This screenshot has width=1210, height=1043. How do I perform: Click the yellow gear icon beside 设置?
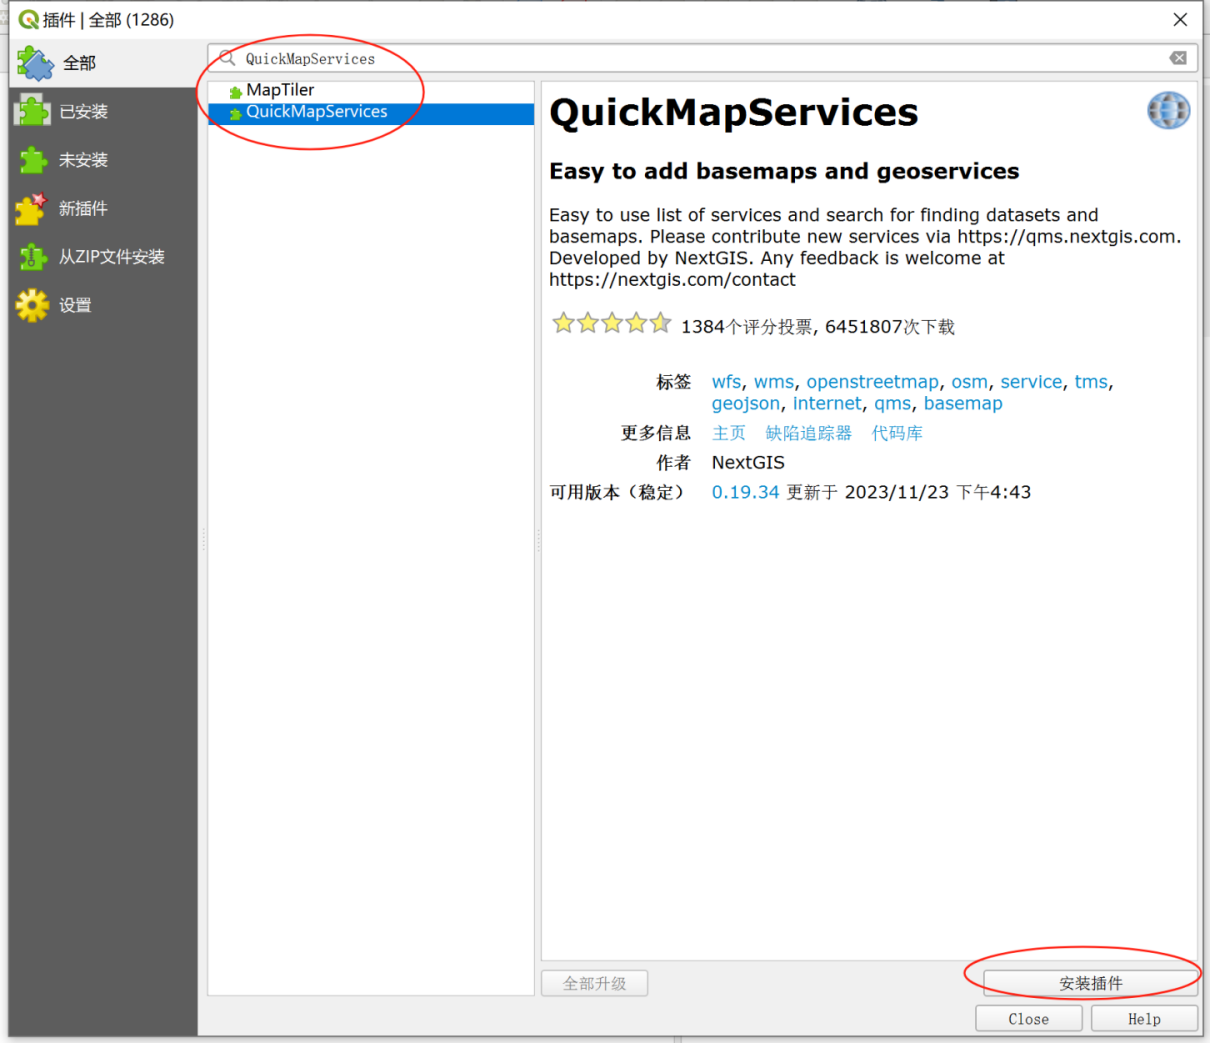pos(32,305)
